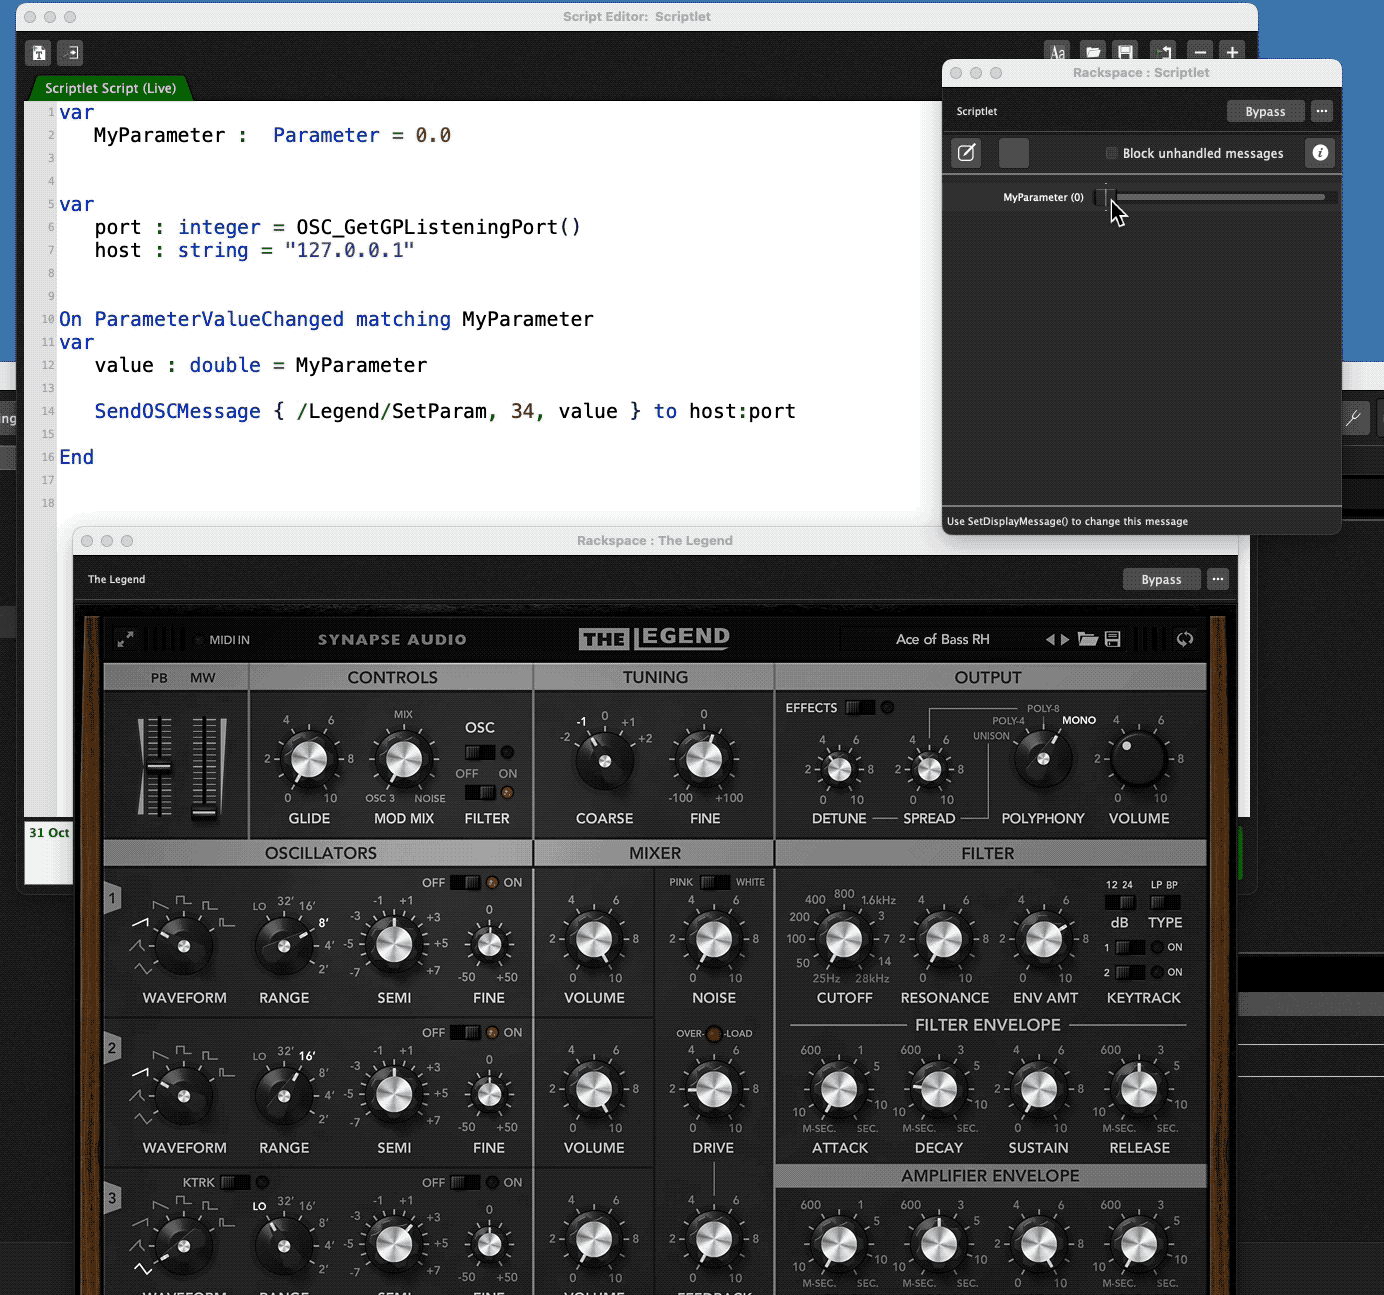
Task: Click the CUTOFF filter knob
Action: [844, 940]
